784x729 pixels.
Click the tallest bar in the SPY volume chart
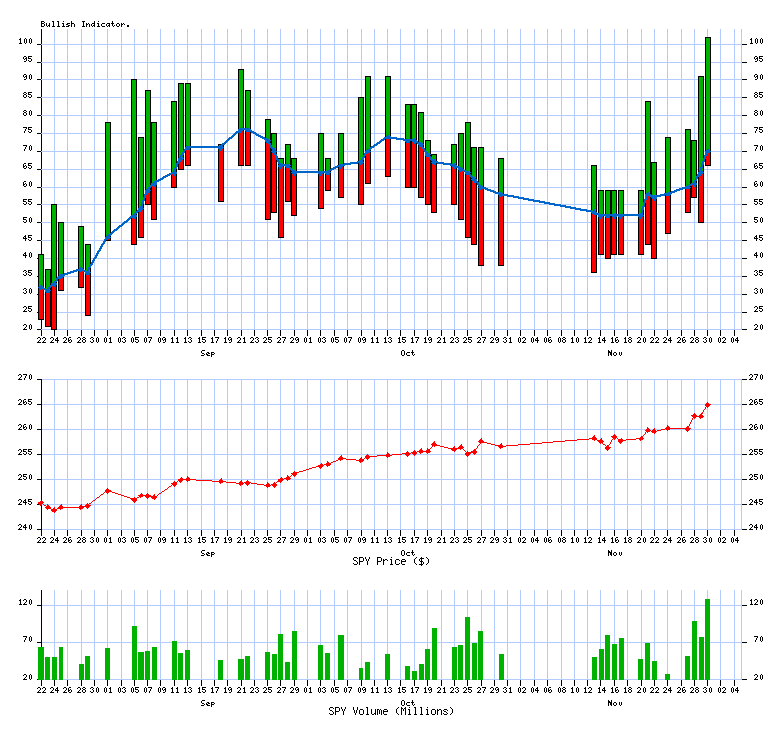click(708, 639)
